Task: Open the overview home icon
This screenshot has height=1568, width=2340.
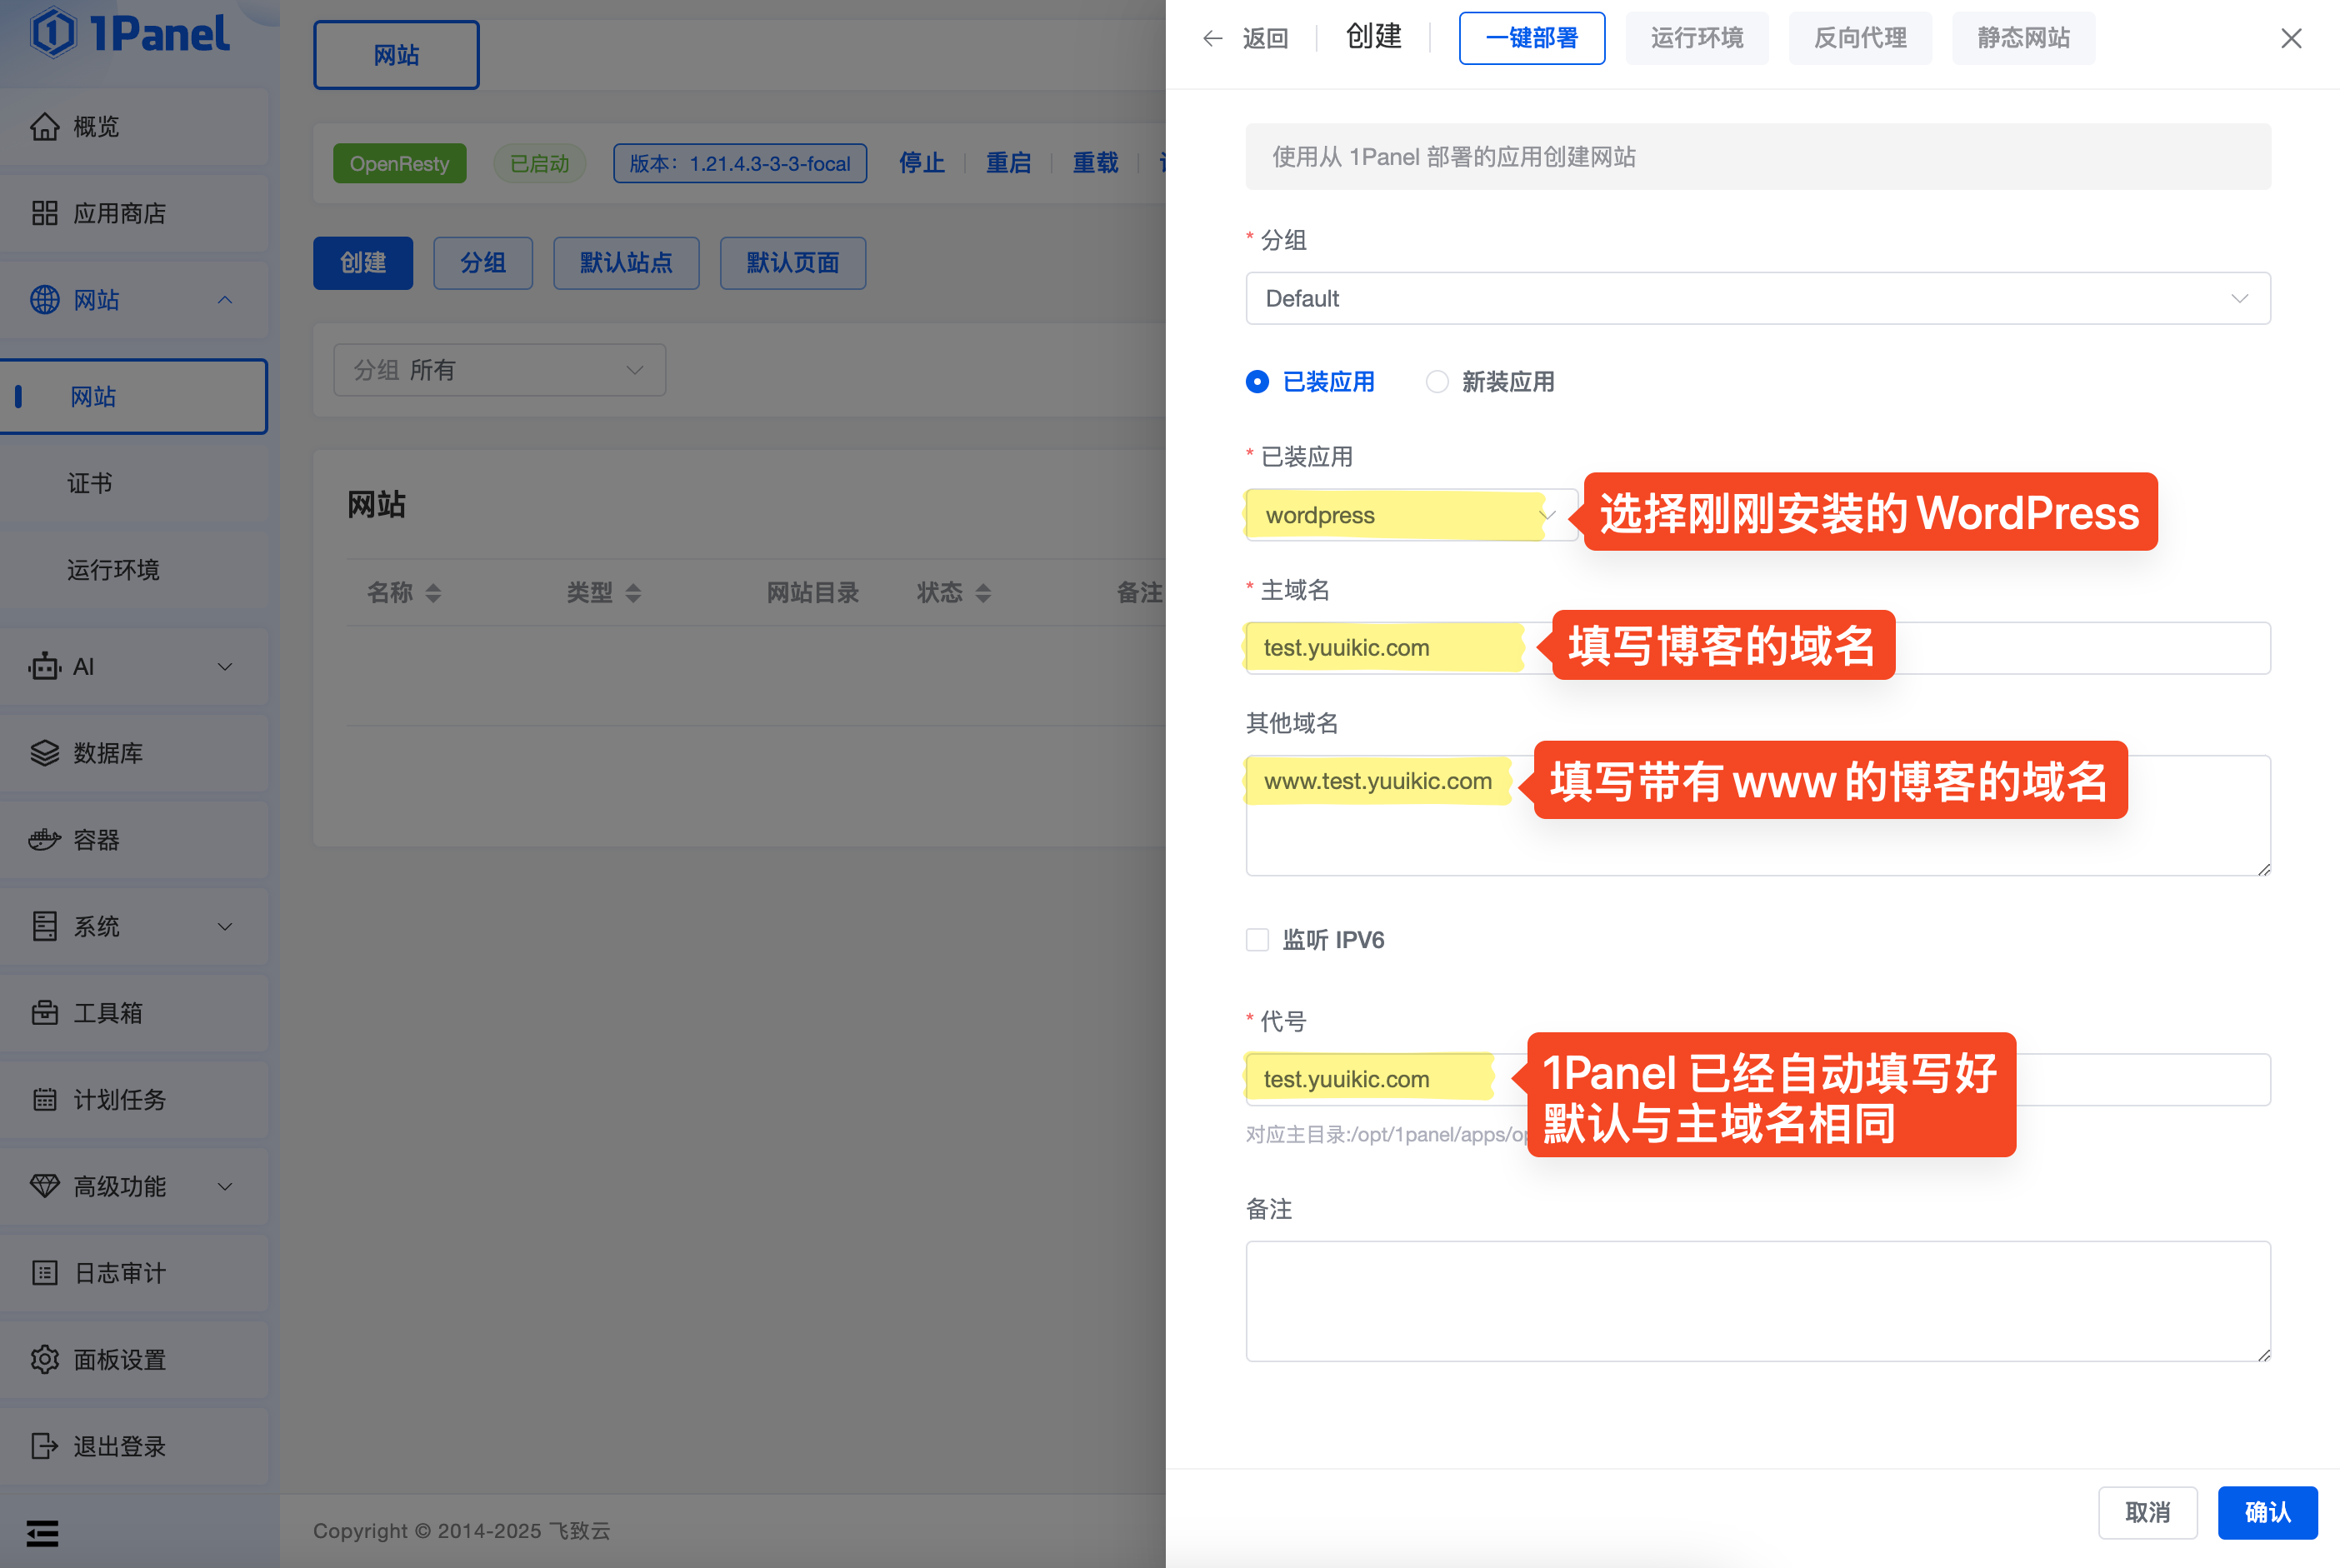Action: point(44,127)
